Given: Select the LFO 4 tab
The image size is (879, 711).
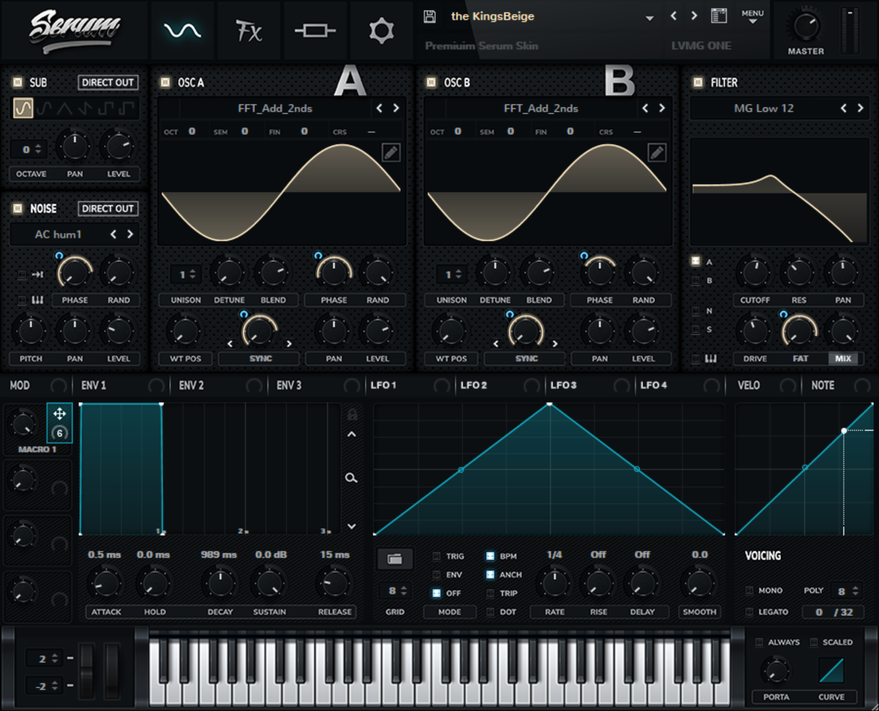Looking at the screenshot, I should [x=654, y=385].
